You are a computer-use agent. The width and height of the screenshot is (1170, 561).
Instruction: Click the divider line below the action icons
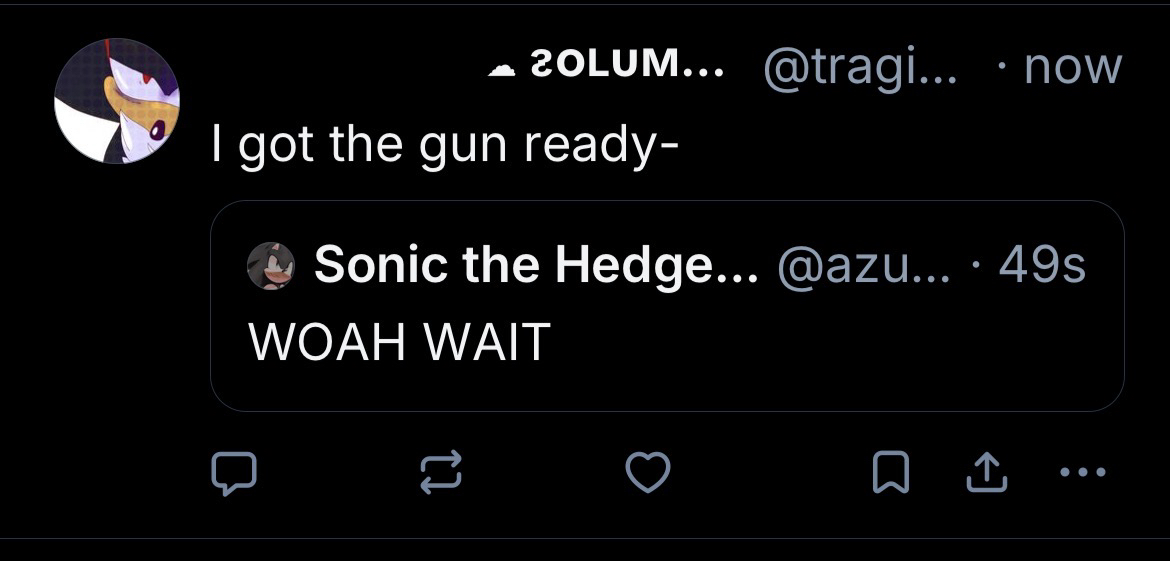[585, 538]
